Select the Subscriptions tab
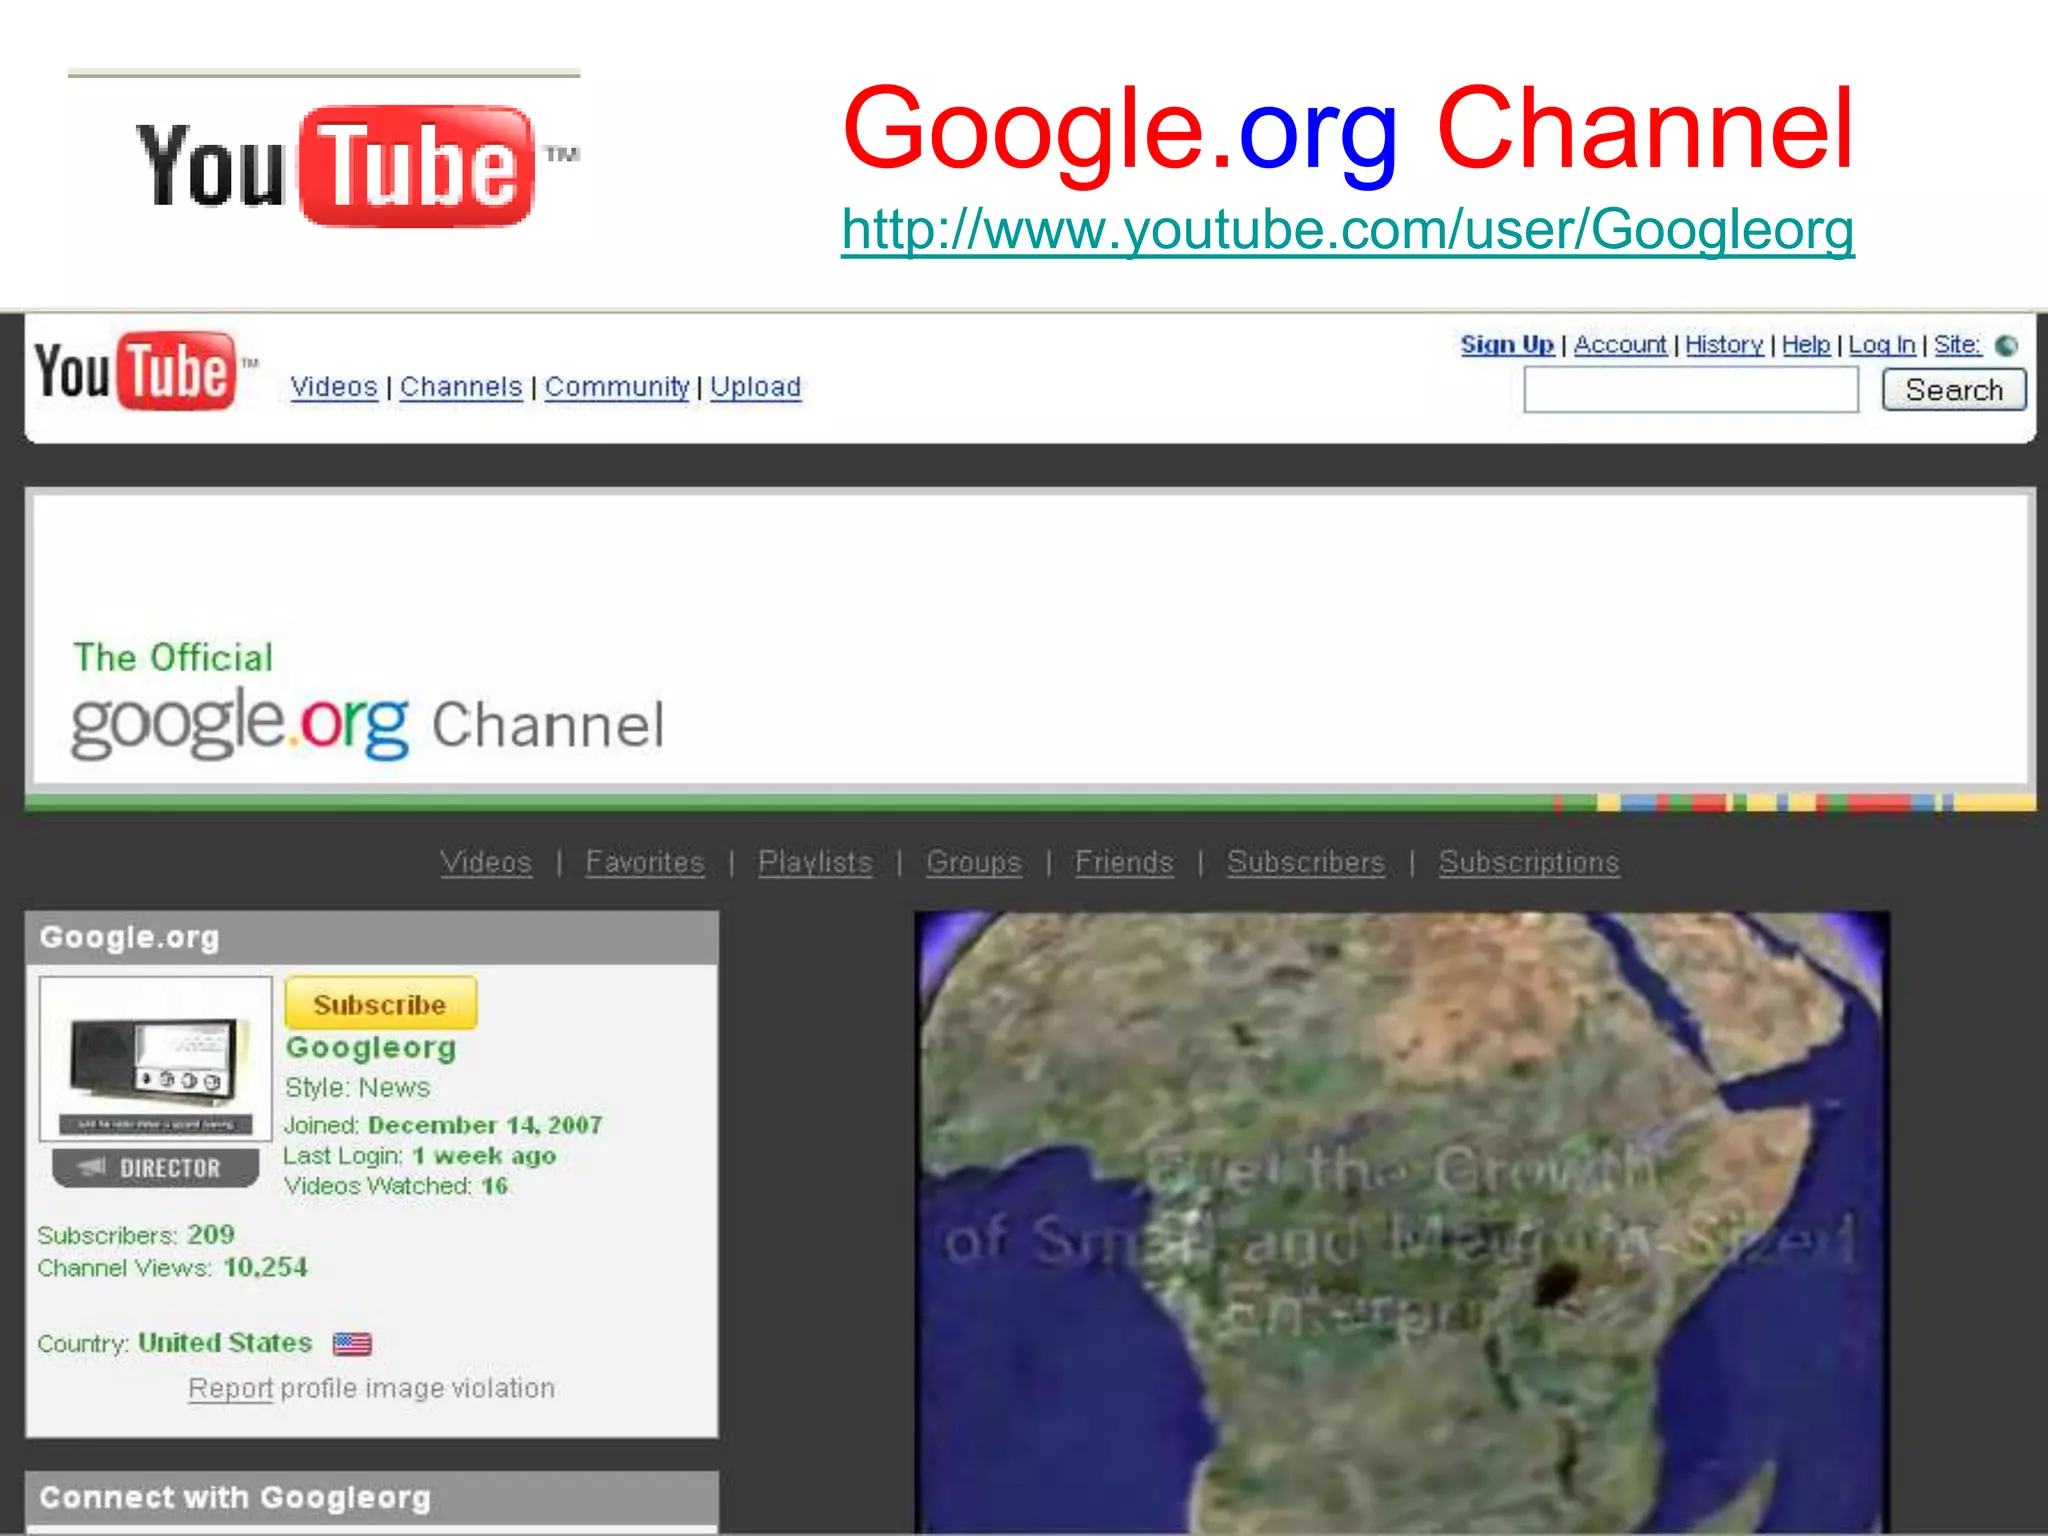The image size is (2048, 1536). (x=1529, y=862)
